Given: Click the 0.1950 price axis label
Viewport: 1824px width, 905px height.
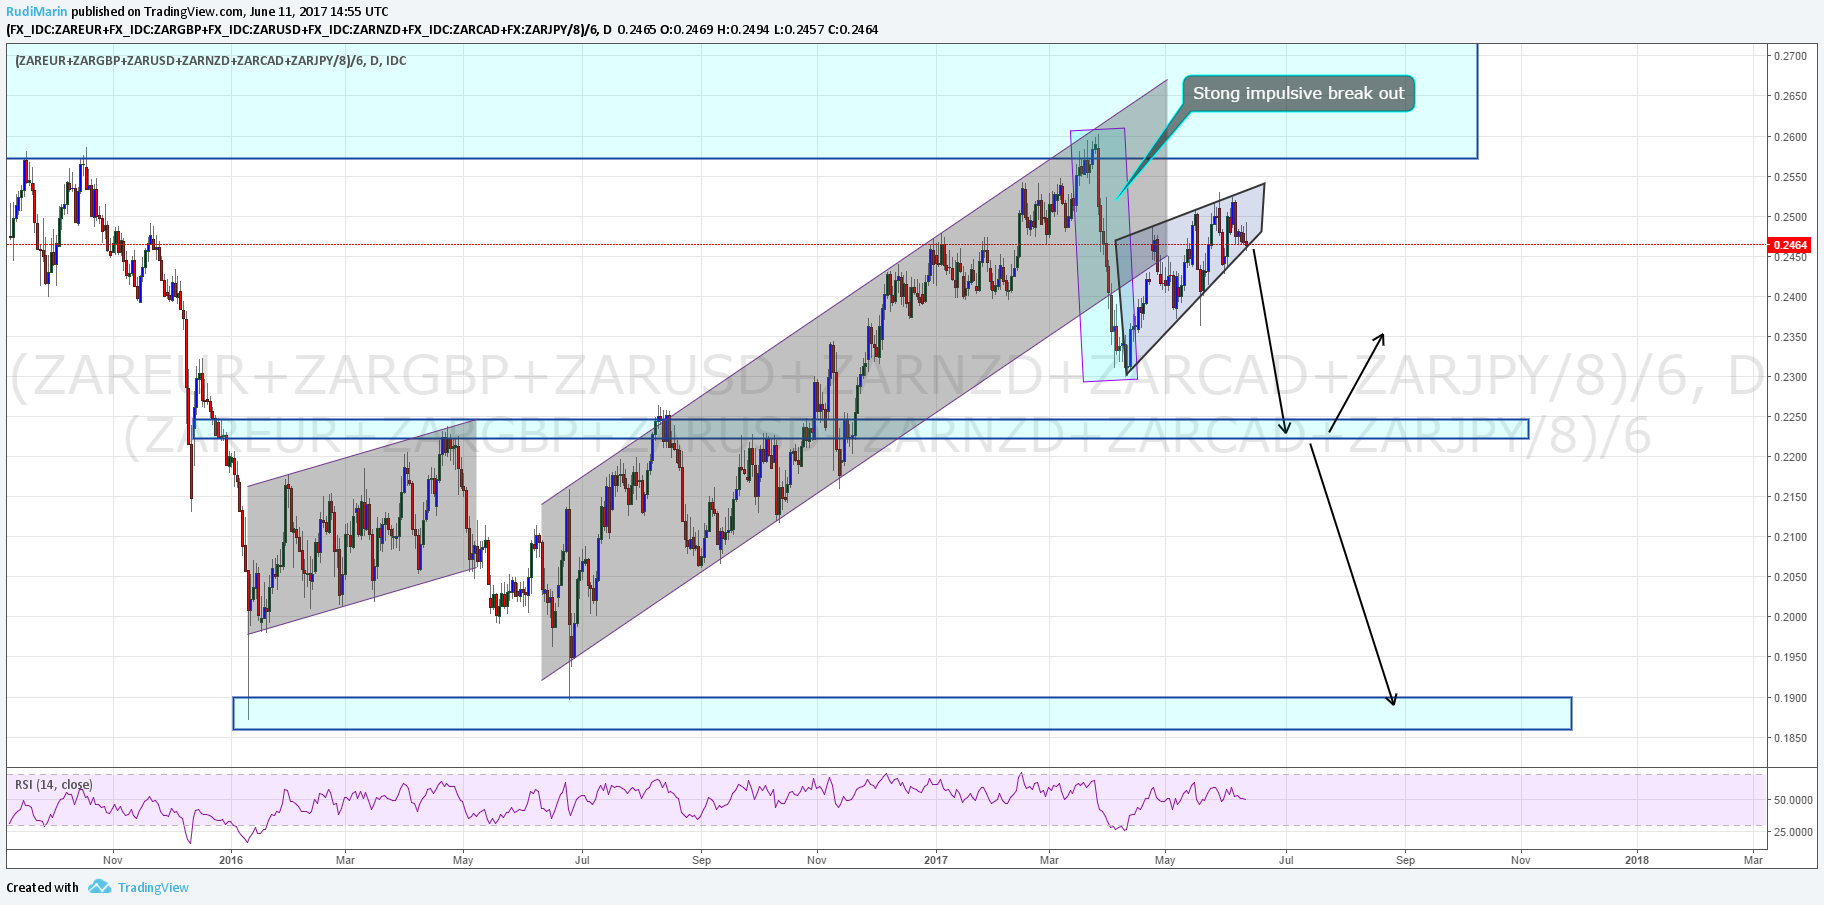Looking at the screenshot, I should (1790, 657).
